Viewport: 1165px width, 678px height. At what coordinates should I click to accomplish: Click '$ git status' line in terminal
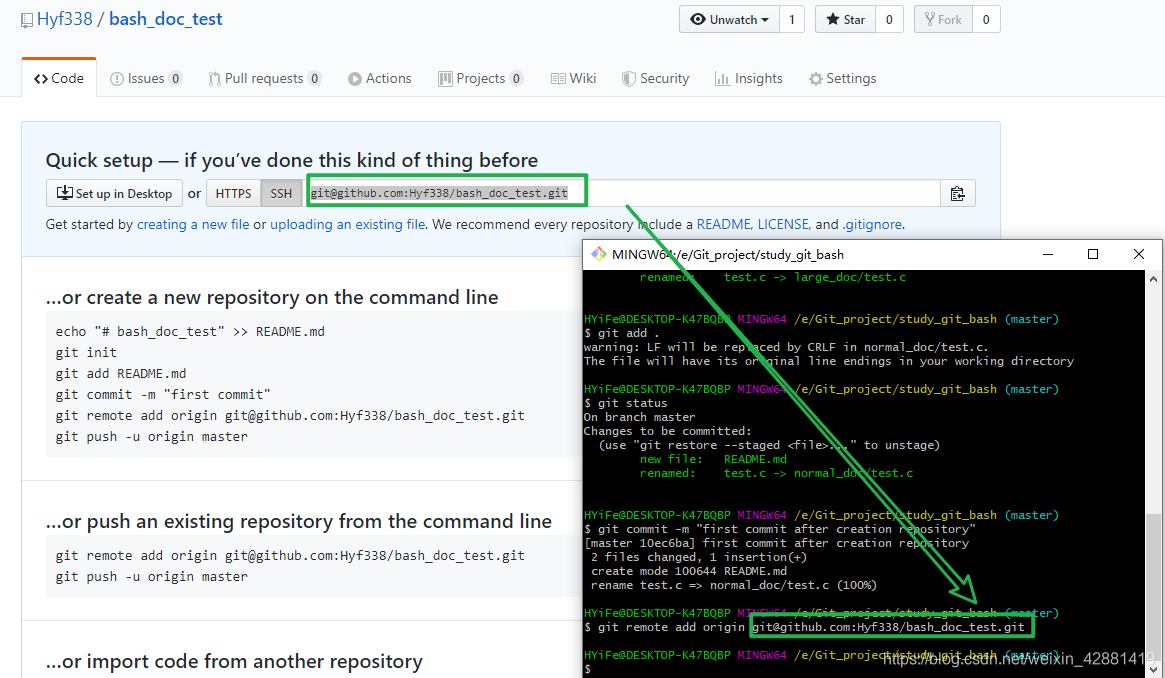point(626,403)
